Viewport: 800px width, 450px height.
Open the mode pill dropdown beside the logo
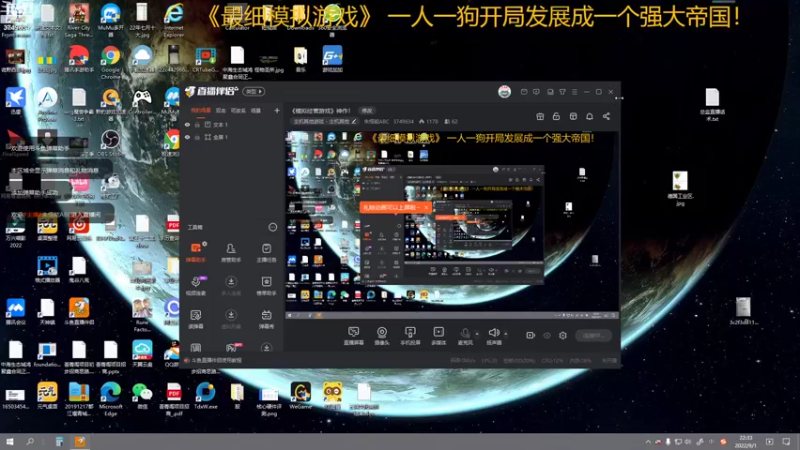point(254,91)
